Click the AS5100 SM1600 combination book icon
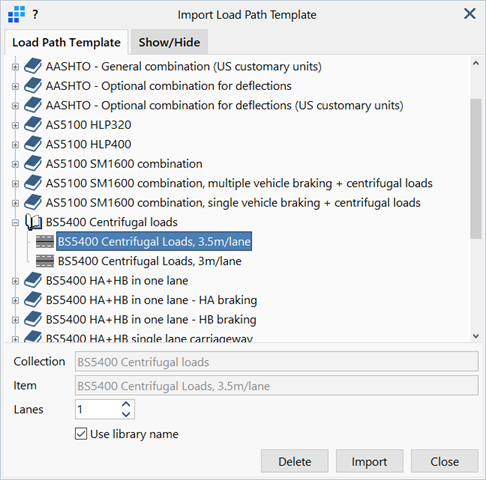 click(33, 164)
